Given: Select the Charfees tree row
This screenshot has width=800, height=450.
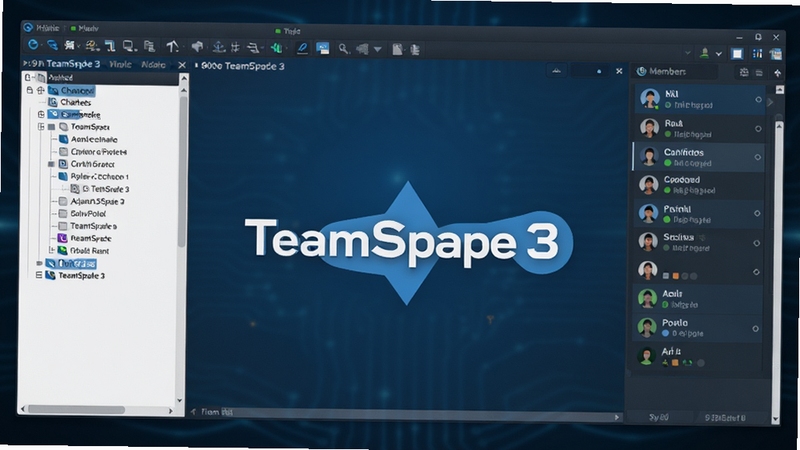Looking at the screenshot, I should point(76,102).
